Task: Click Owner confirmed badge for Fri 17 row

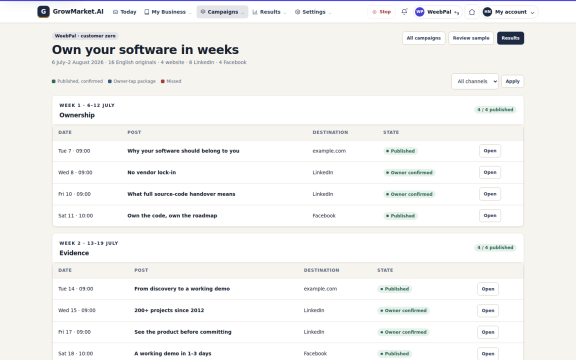Action: click(x=403, y=332)
